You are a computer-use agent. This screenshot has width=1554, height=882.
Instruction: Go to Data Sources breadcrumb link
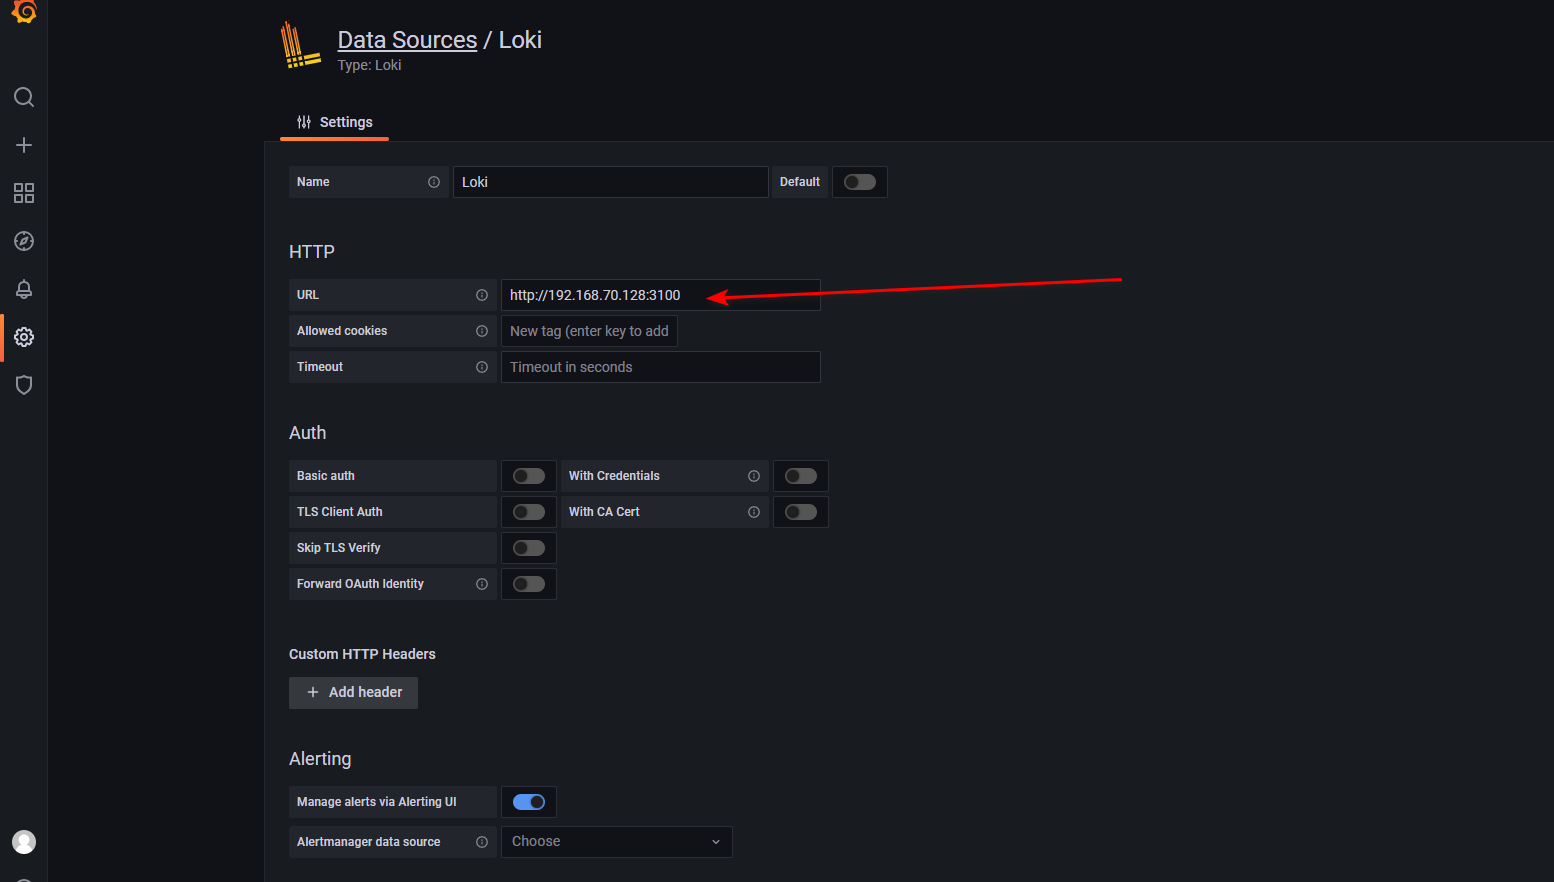[x=407, y=40]
